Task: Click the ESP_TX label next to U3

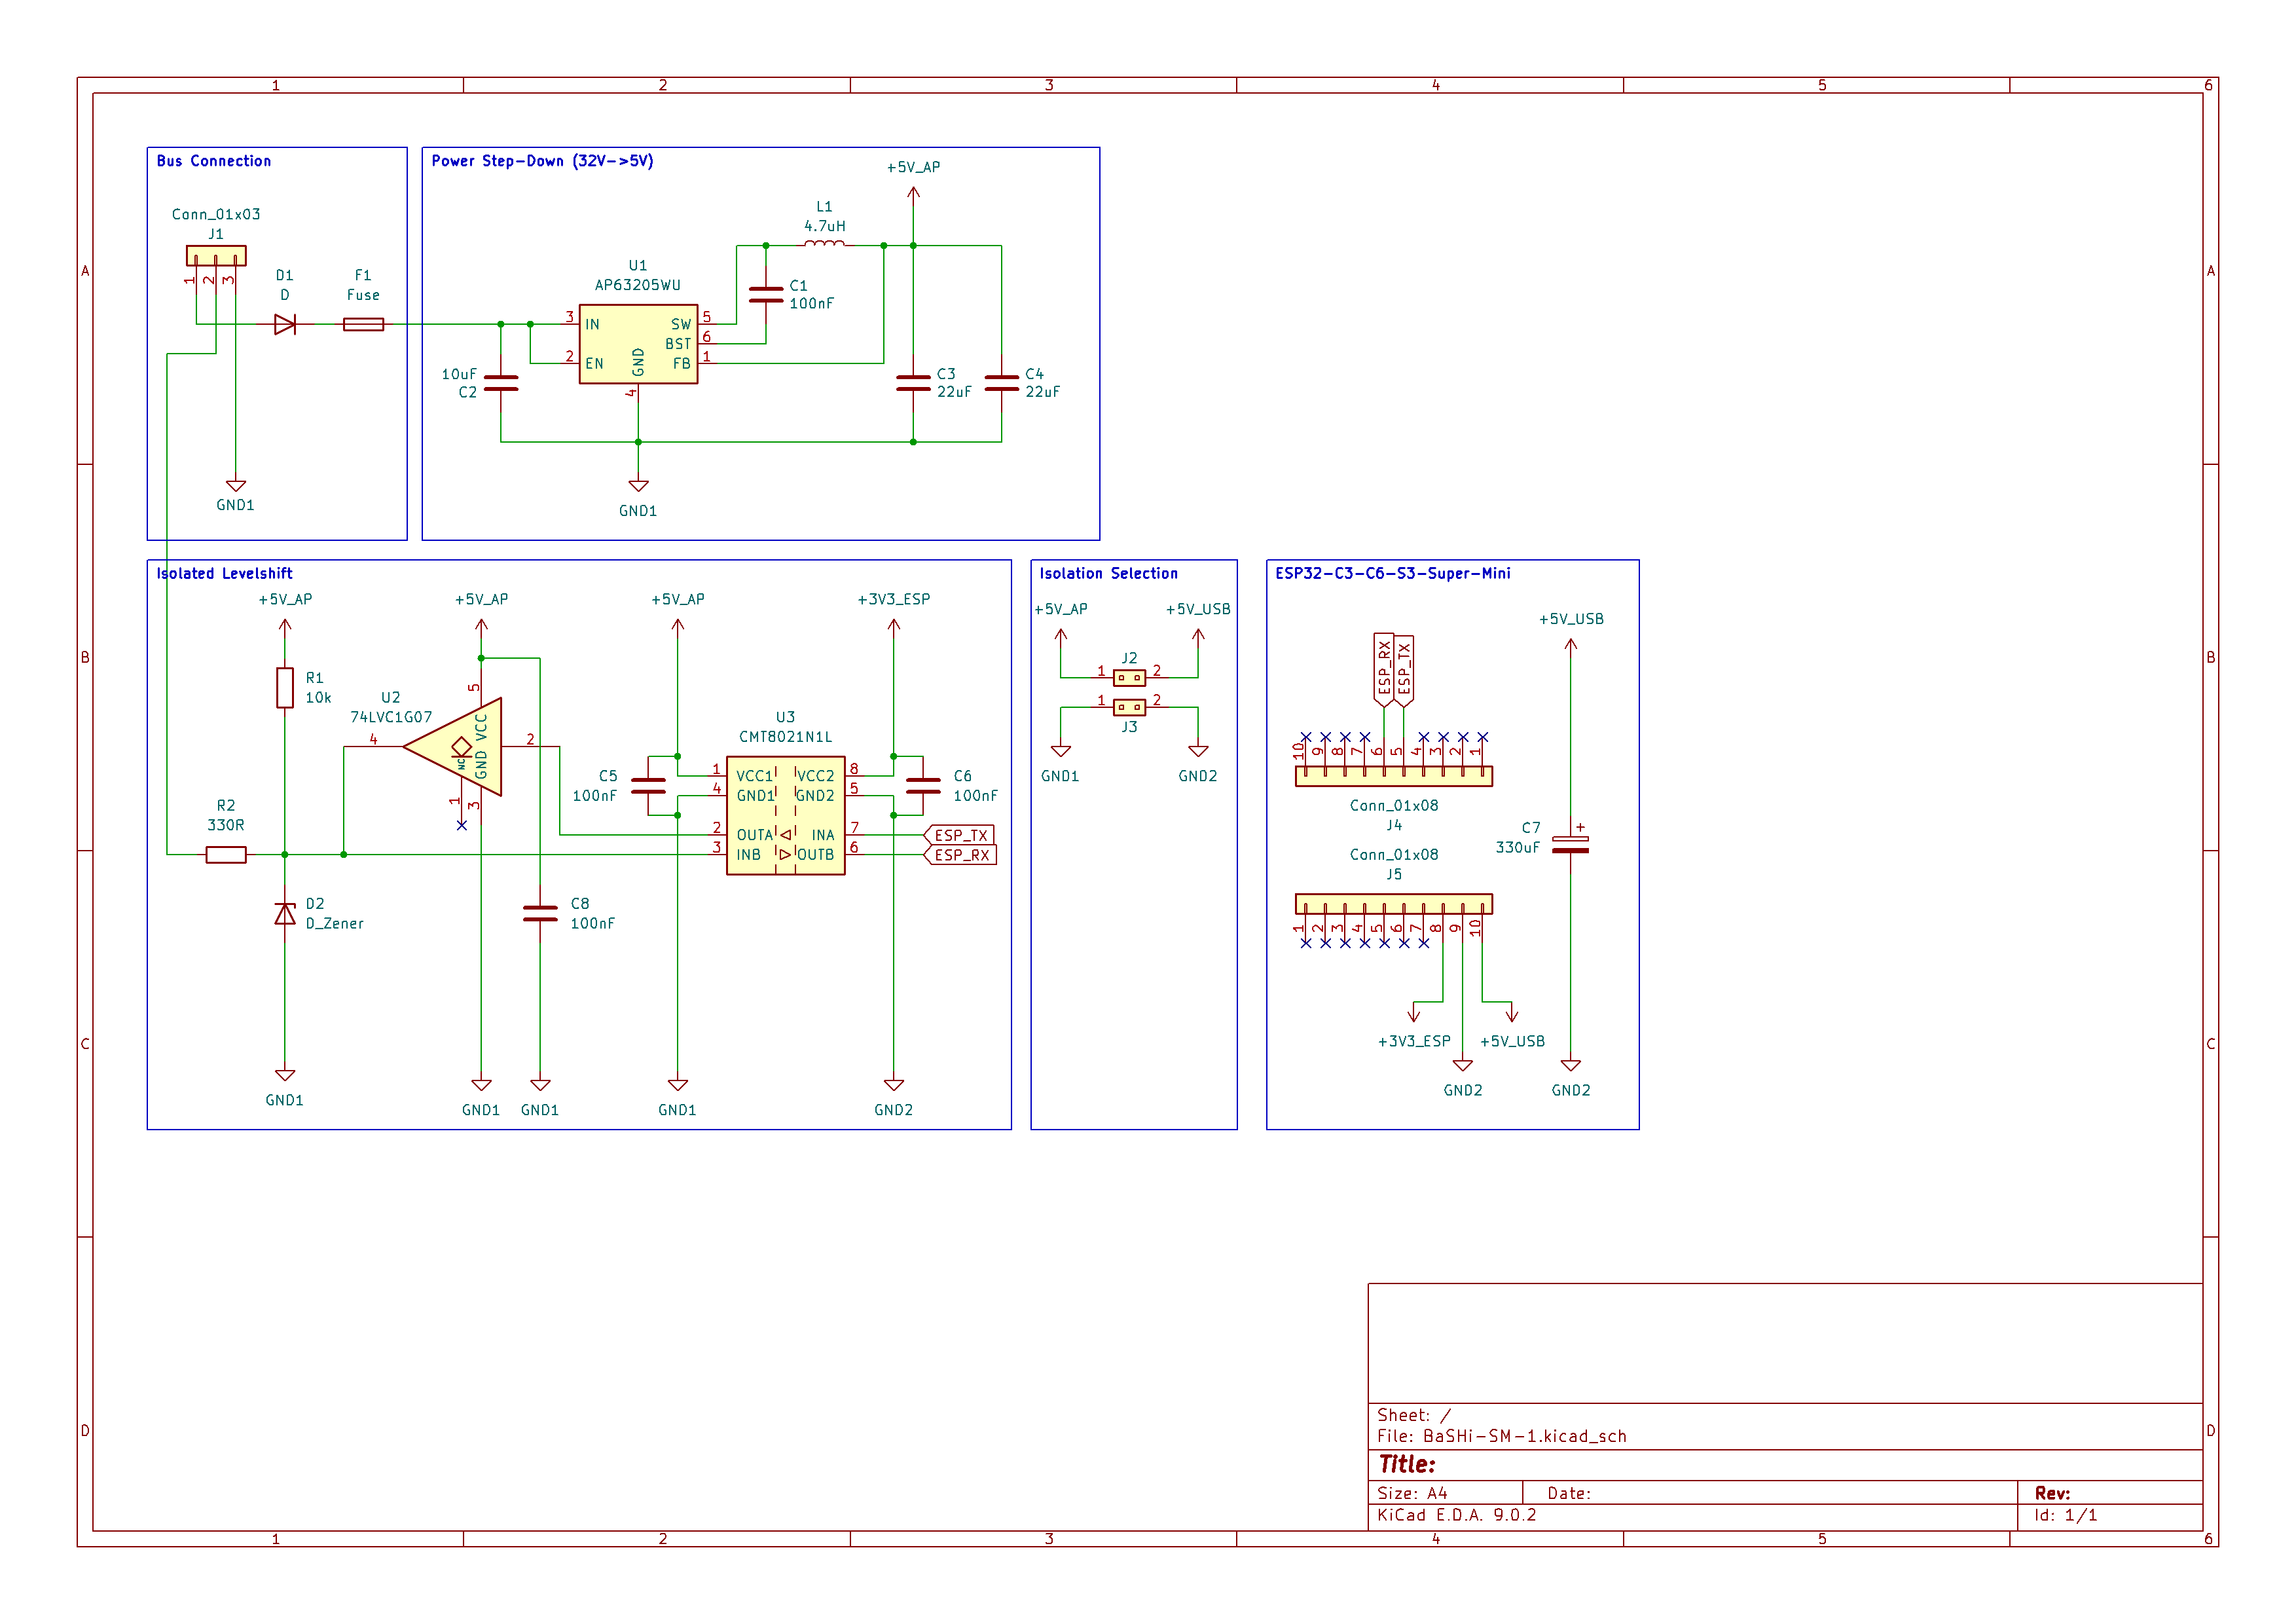Action: click(959, 835)
